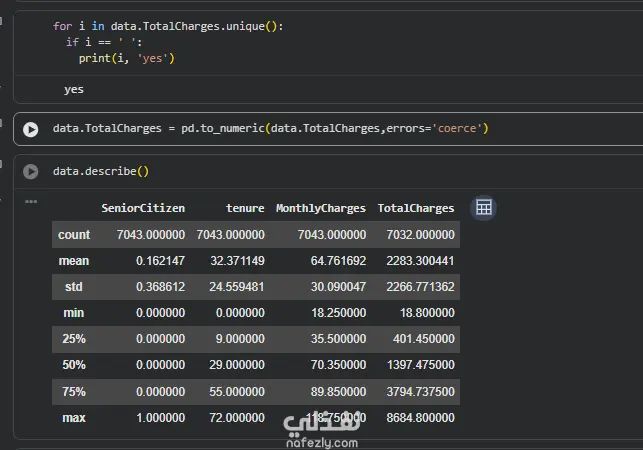Select the mean row label

pos(74,261)
